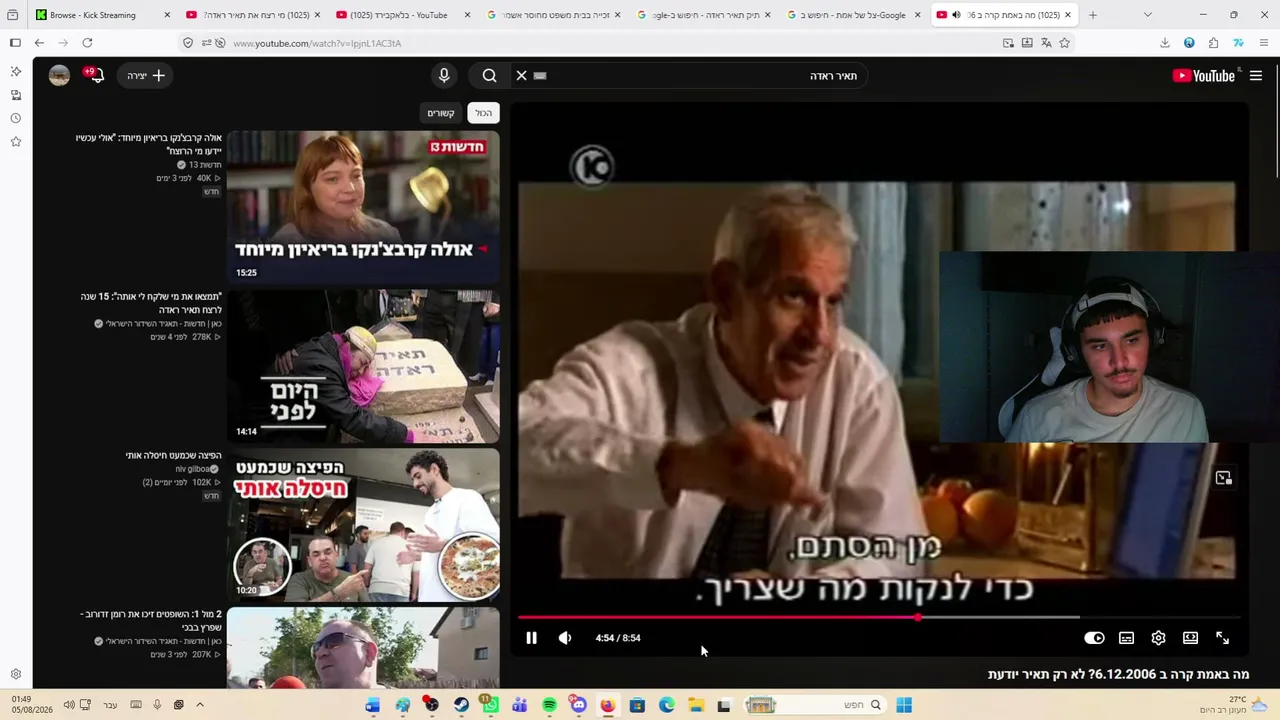Open the page translate icon in address bar
This screenshot has height=720, width=1280.
coord(1046,43)
